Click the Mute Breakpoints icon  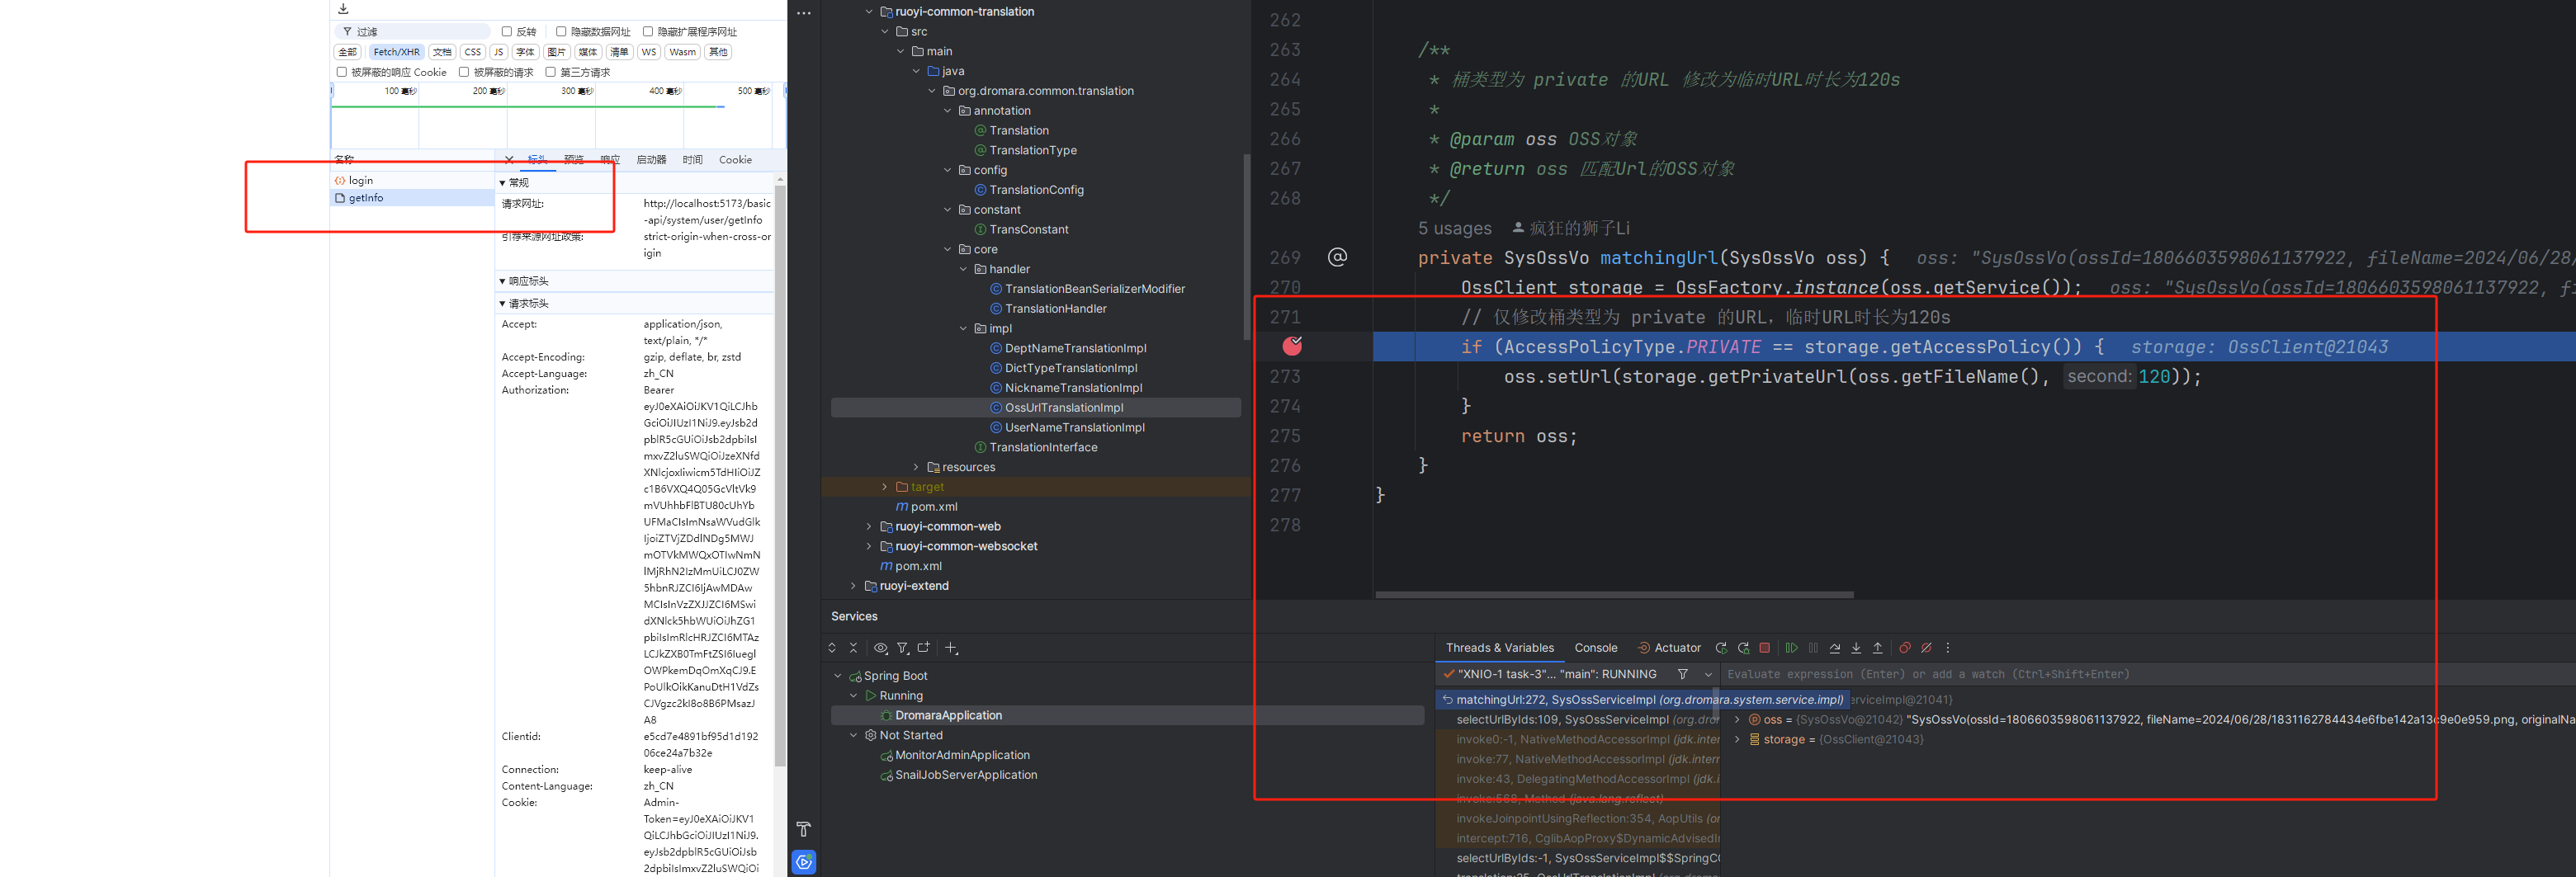(x=1926, y=648)
